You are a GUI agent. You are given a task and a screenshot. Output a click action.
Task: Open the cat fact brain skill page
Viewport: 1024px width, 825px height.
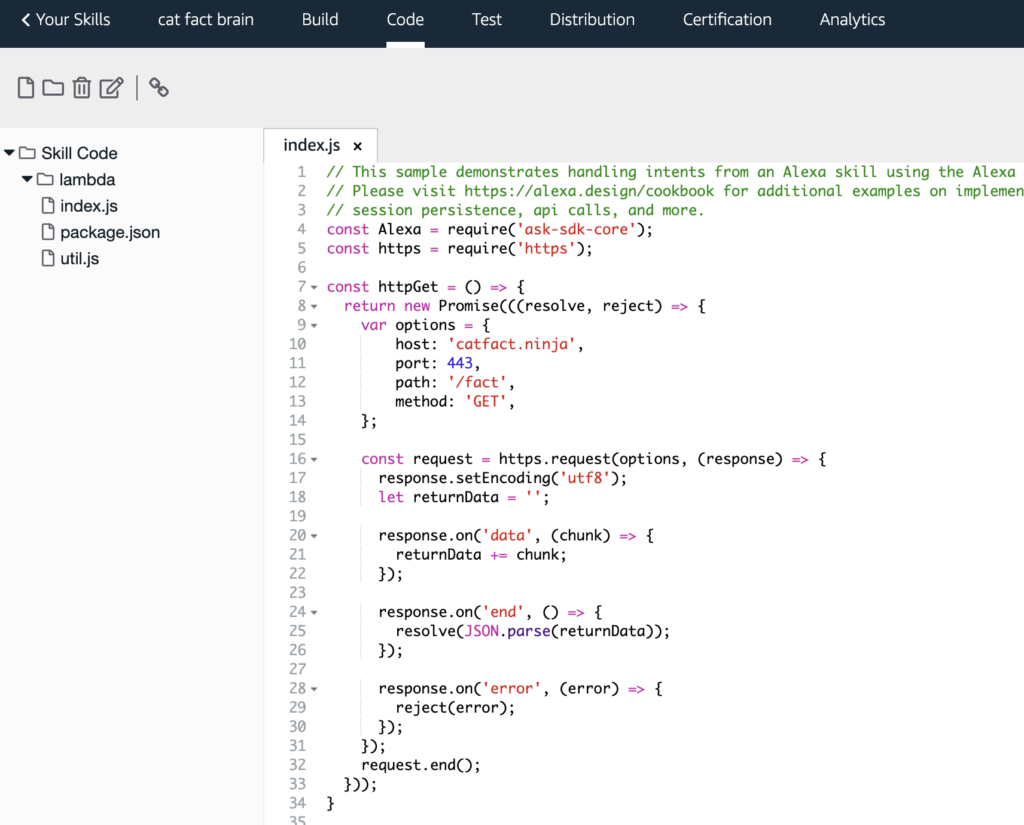[206, 20]
